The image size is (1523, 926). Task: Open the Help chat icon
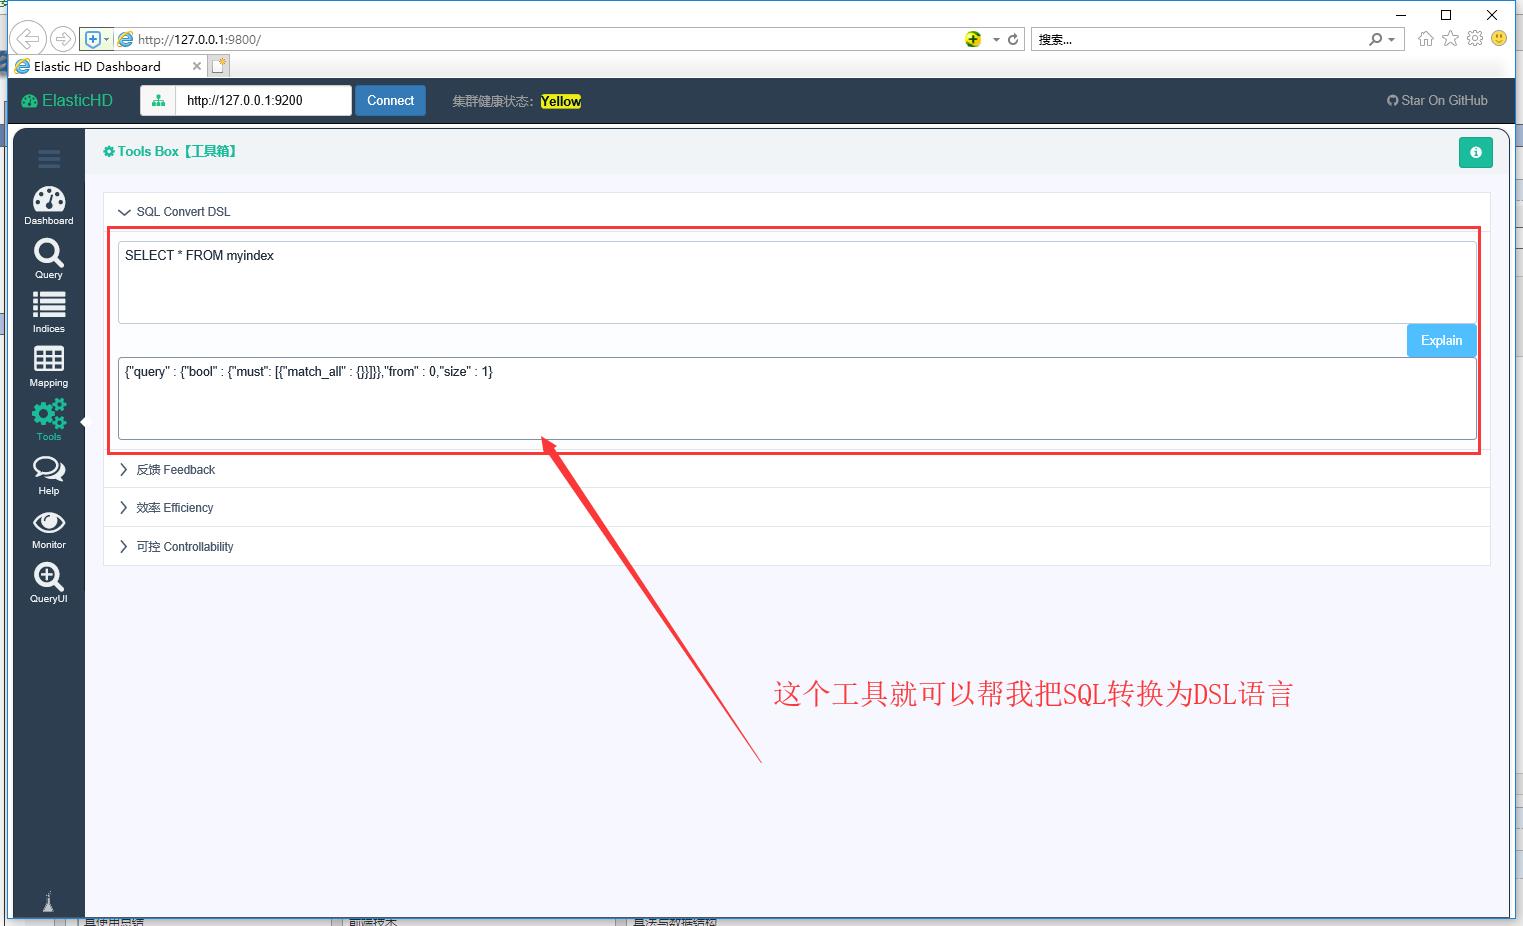click(49, 475)
